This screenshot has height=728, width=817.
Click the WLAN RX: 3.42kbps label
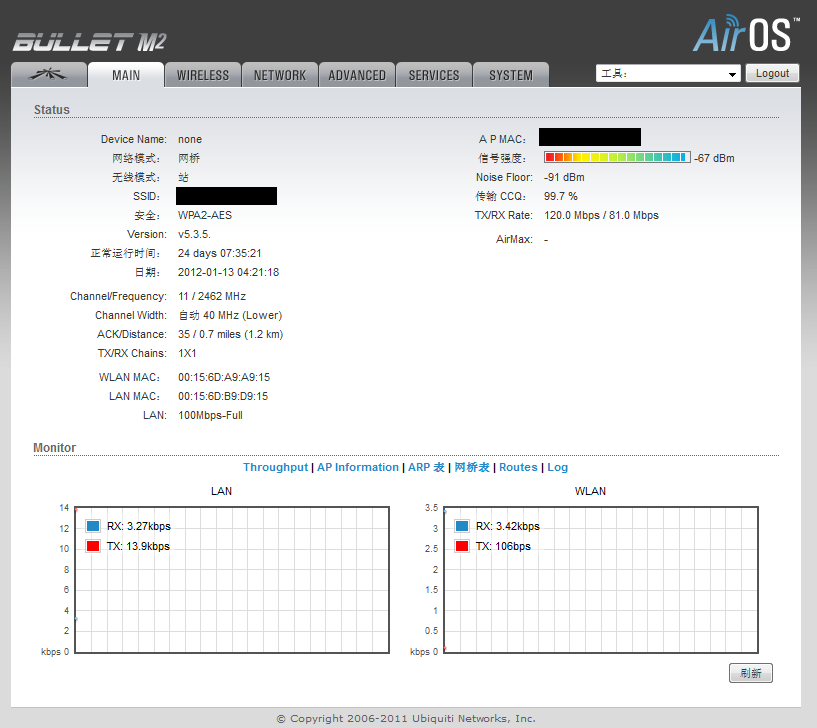[x=507, y=526]
